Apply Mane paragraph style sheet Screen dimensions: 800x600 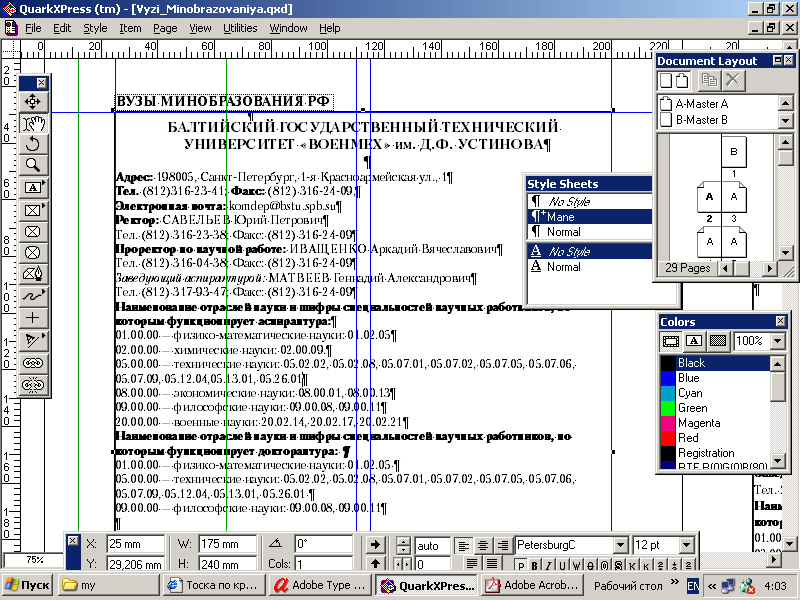click(x=589, y=217)
